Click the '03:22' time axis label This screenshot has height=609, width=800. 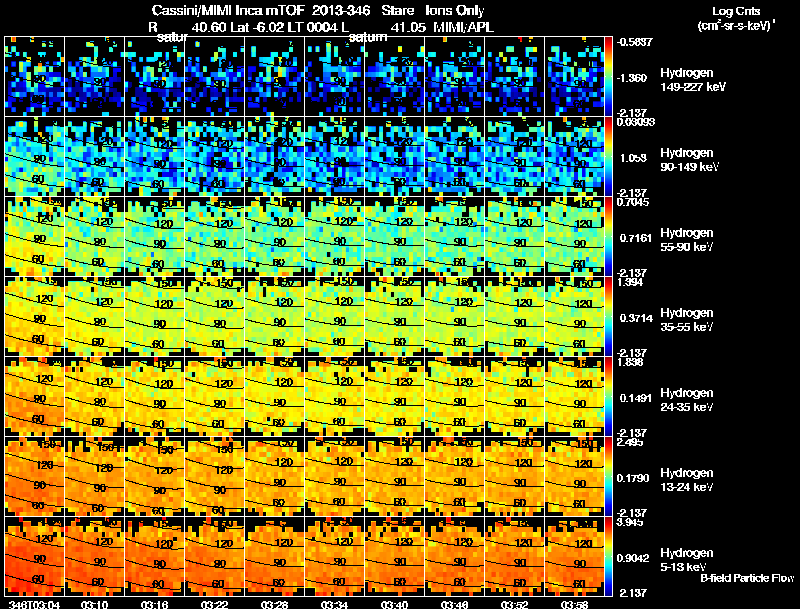pos(215,604)
